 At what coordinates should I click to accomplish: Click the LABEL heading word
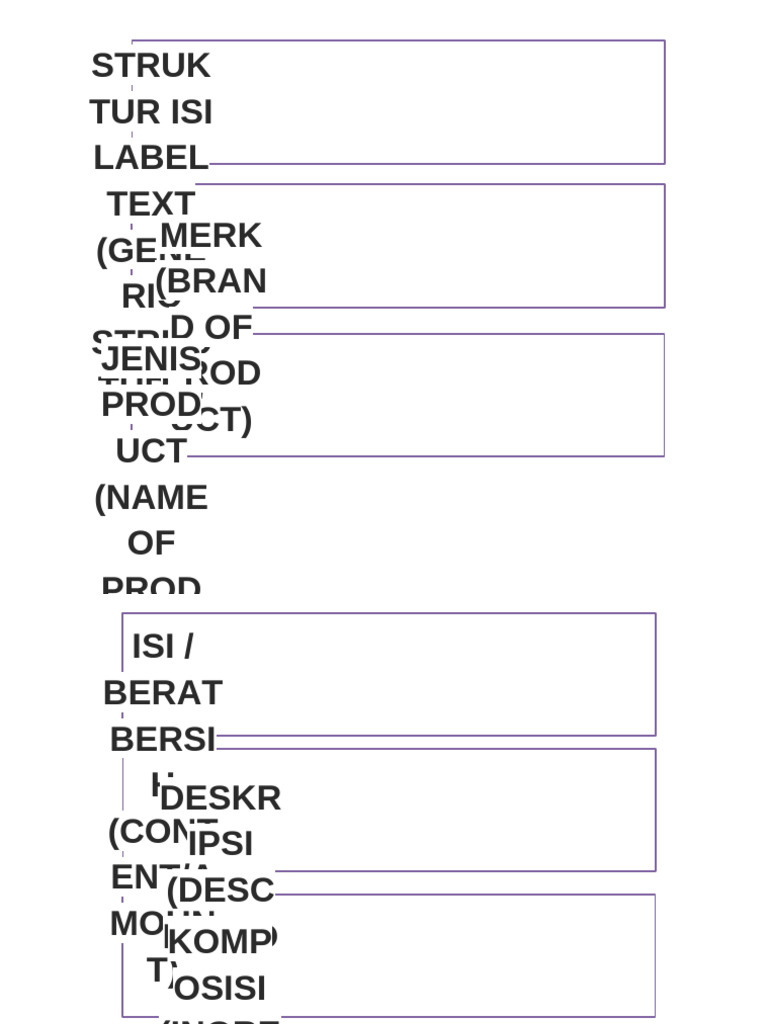(151, 158)
